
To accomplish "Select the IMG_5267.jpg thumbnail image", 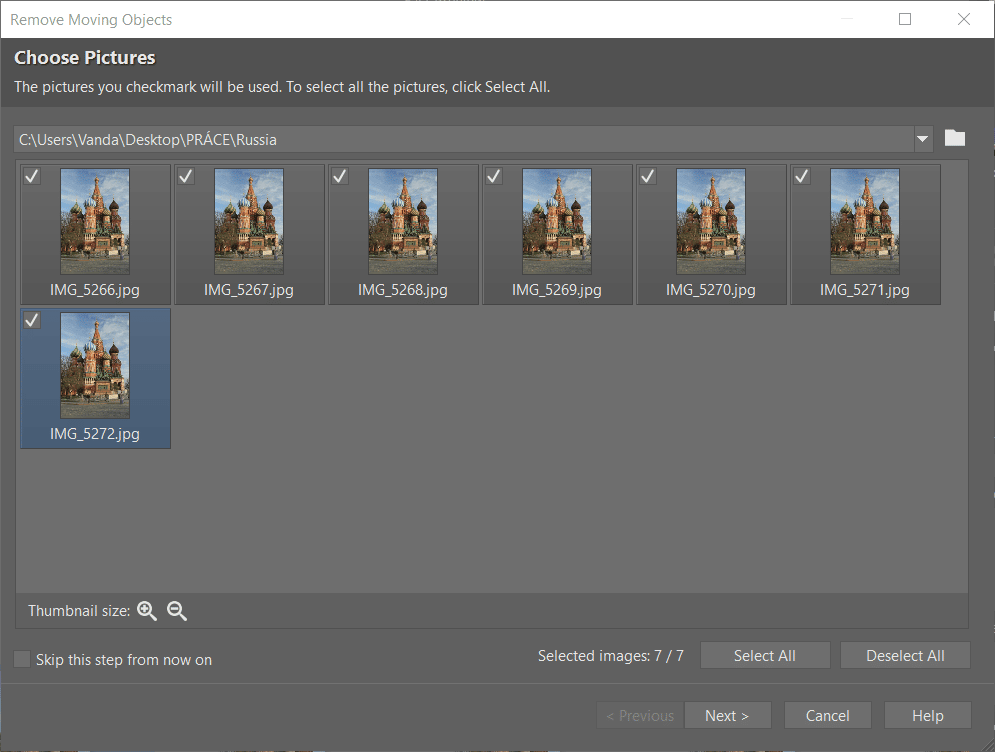I will tap(249, 221).
